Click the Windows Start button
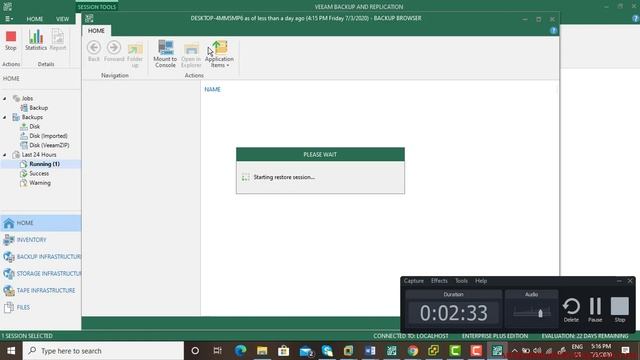The image size is (640, 360). pos(11,351)
